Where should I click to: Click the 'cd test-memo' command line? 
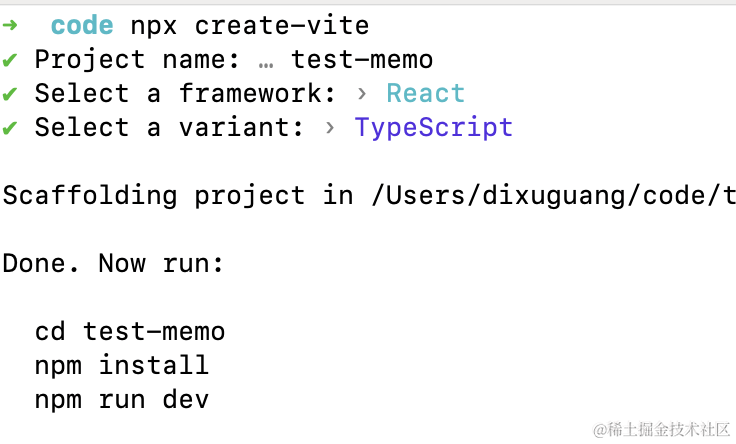coord(130,332)
